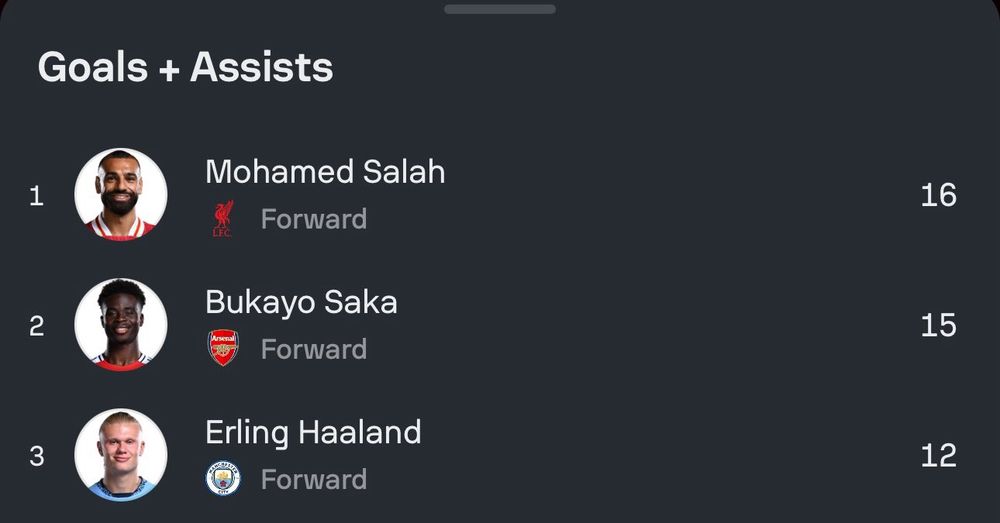This screenshot has width=1000, height=523.
Task: Select the Erling Haaland name link
Action: coord(313,432)
